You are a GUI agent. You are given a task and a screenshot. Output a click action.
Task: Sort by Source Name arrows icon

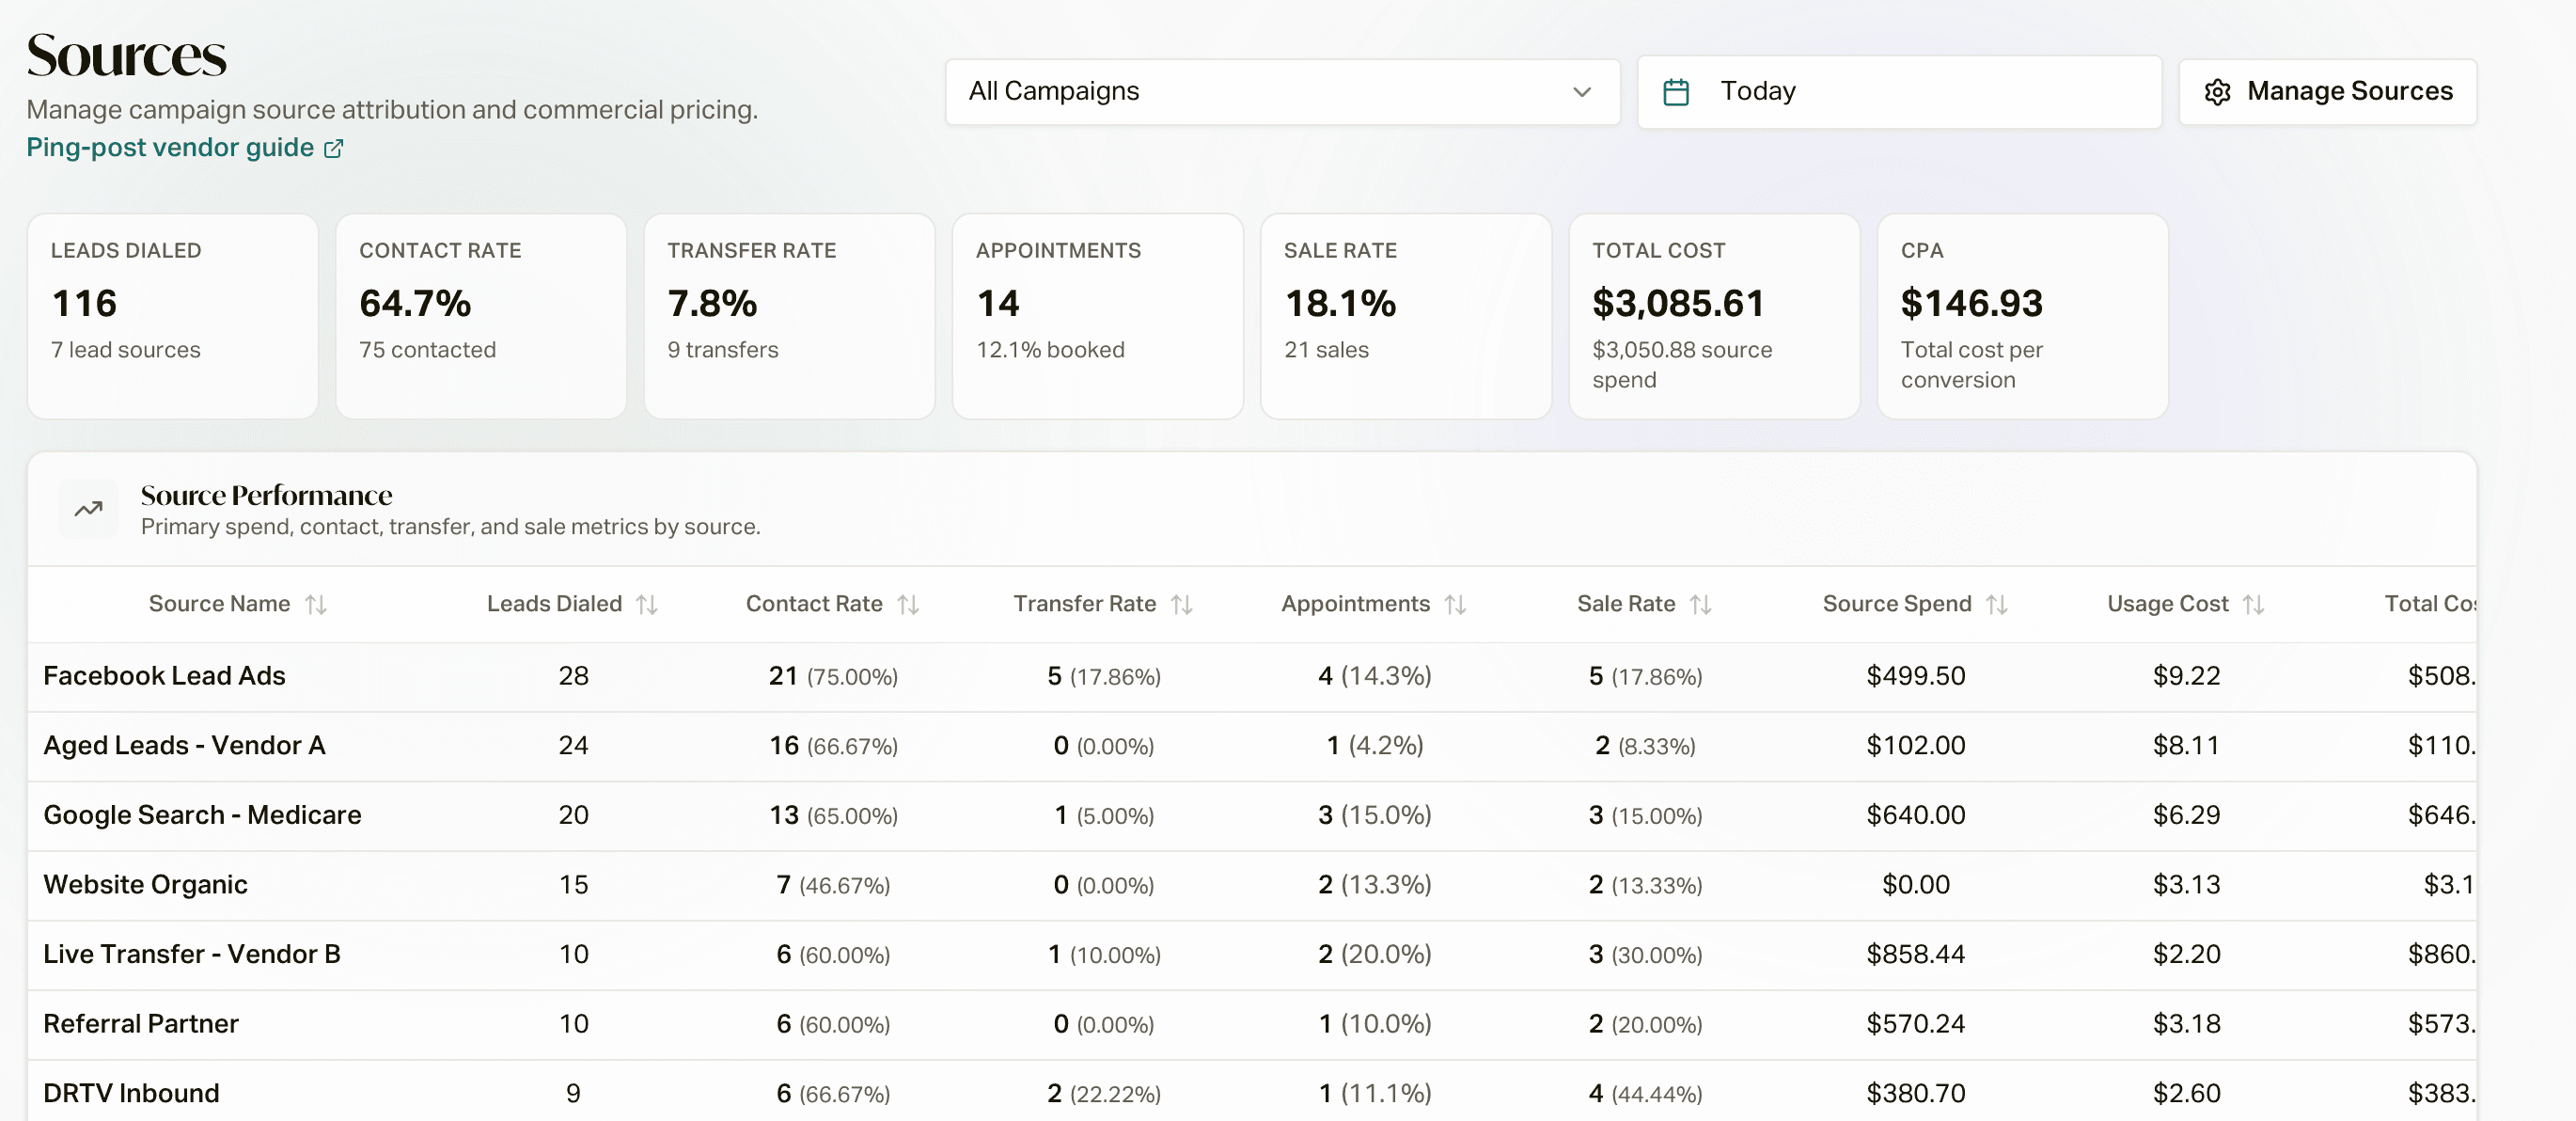pyautogui.click(x=316, y=604)
